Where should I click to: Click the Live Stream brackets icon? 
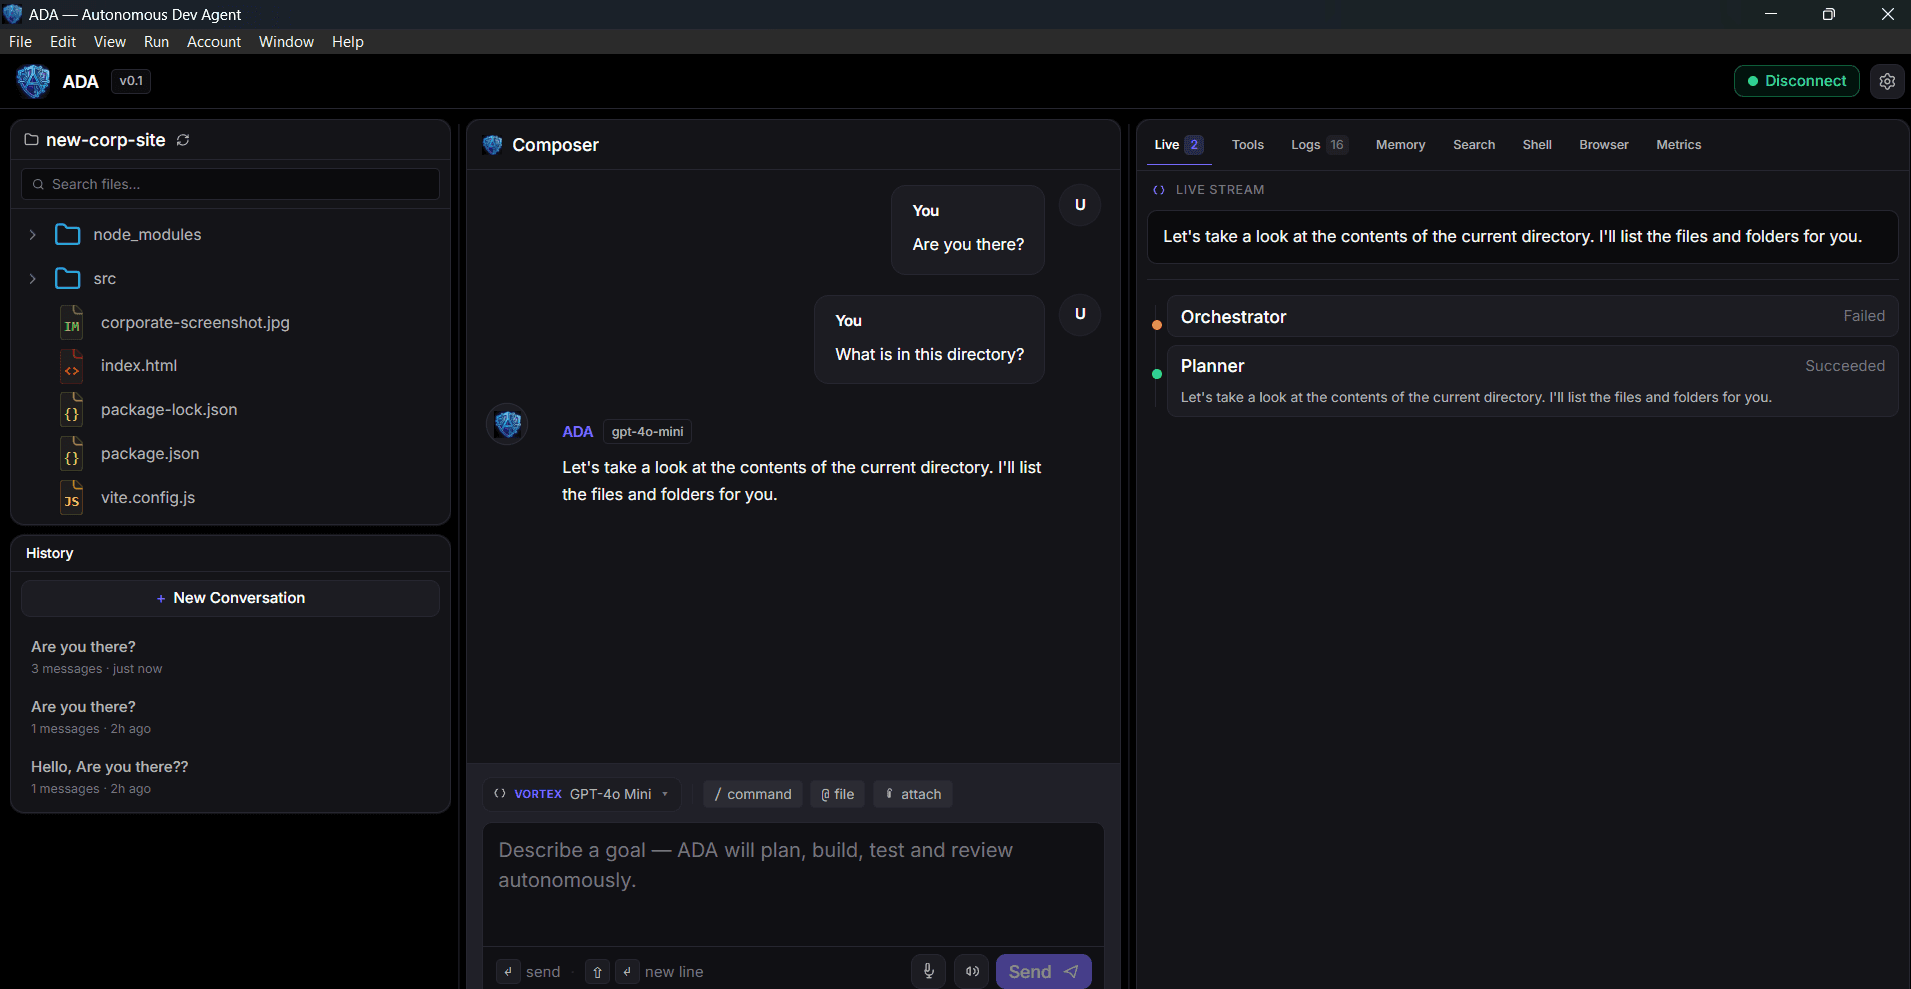(1159, 190)
